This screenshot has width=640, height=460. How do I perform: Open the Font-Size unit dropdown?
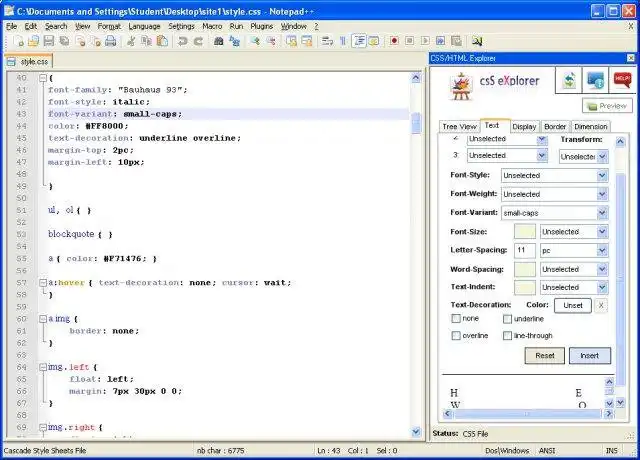pos(574,232)
